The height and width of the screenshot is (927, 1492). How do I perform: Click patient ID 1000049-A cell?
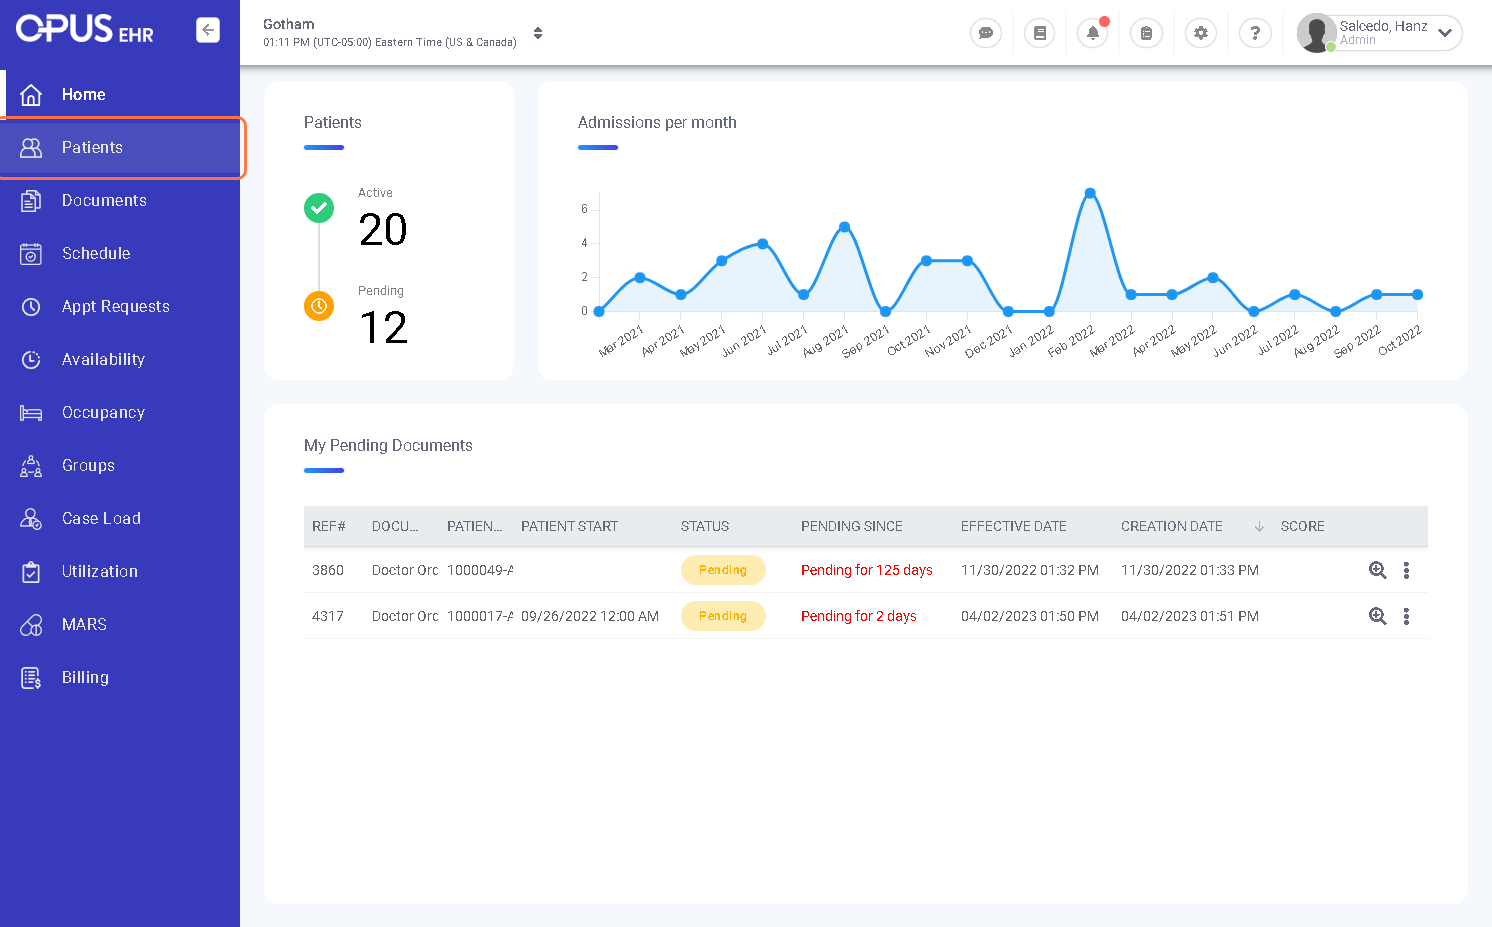point(480,570)
